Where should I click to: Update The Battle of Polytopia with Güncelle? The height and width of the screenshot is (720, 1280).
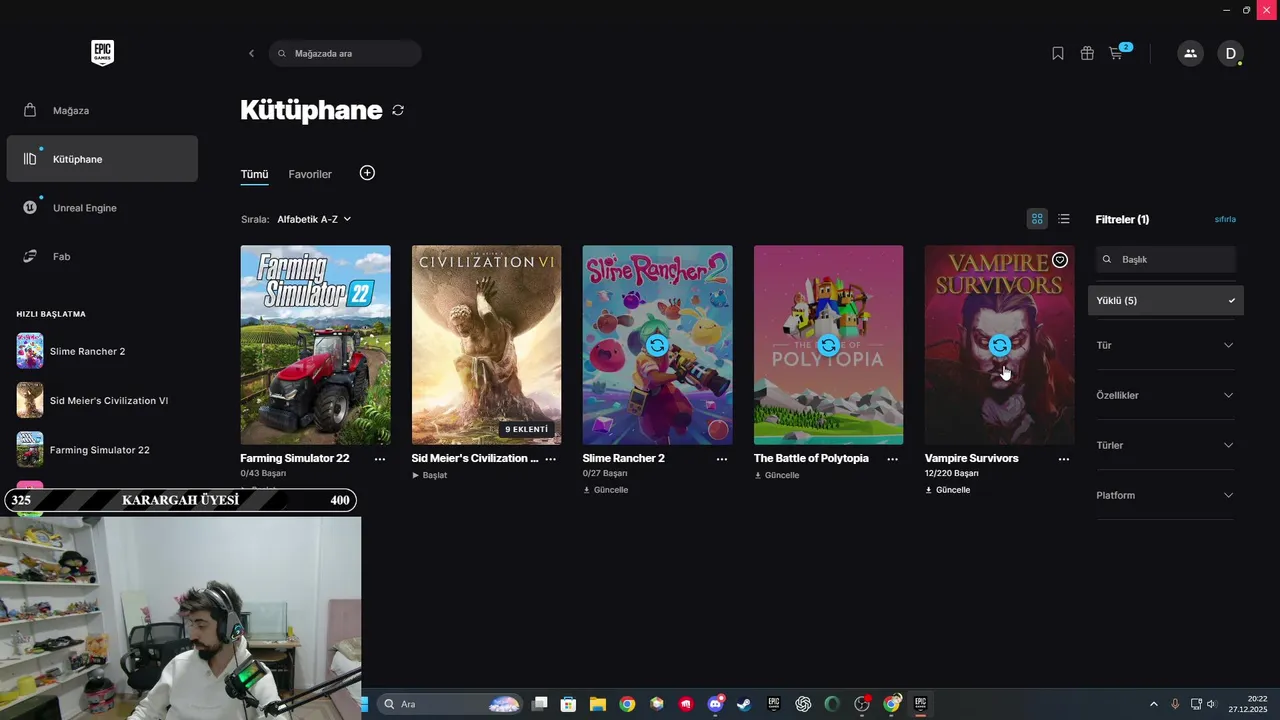[777, 475]
